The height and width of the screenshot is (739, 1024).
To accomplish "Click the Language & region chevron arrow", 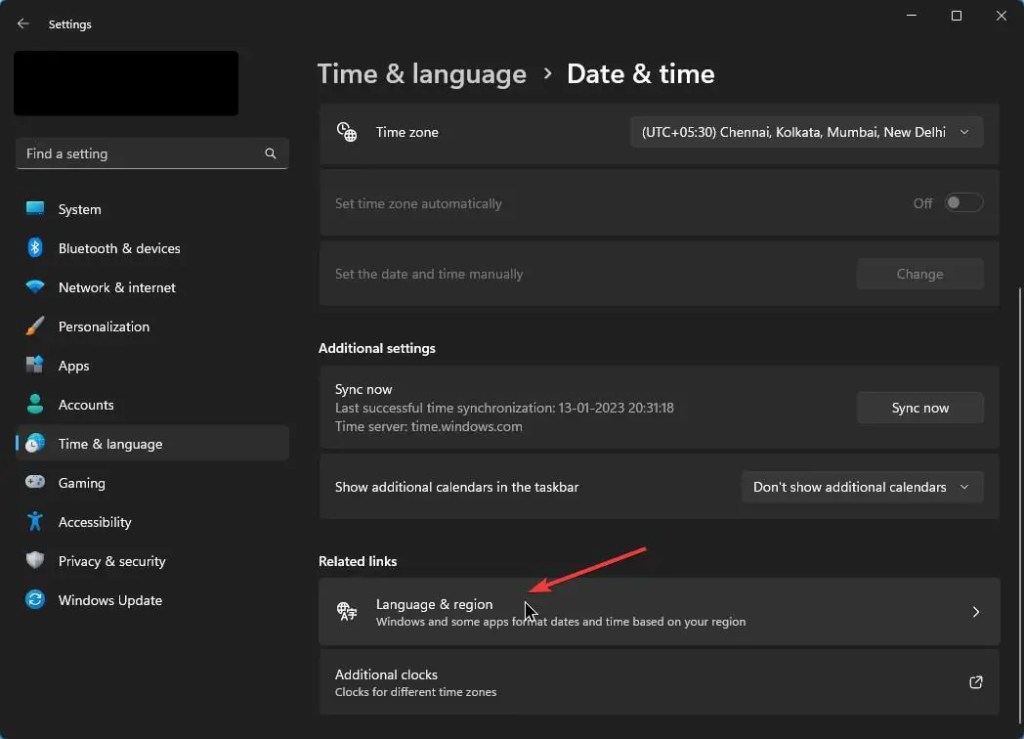I will click(976, 612).
